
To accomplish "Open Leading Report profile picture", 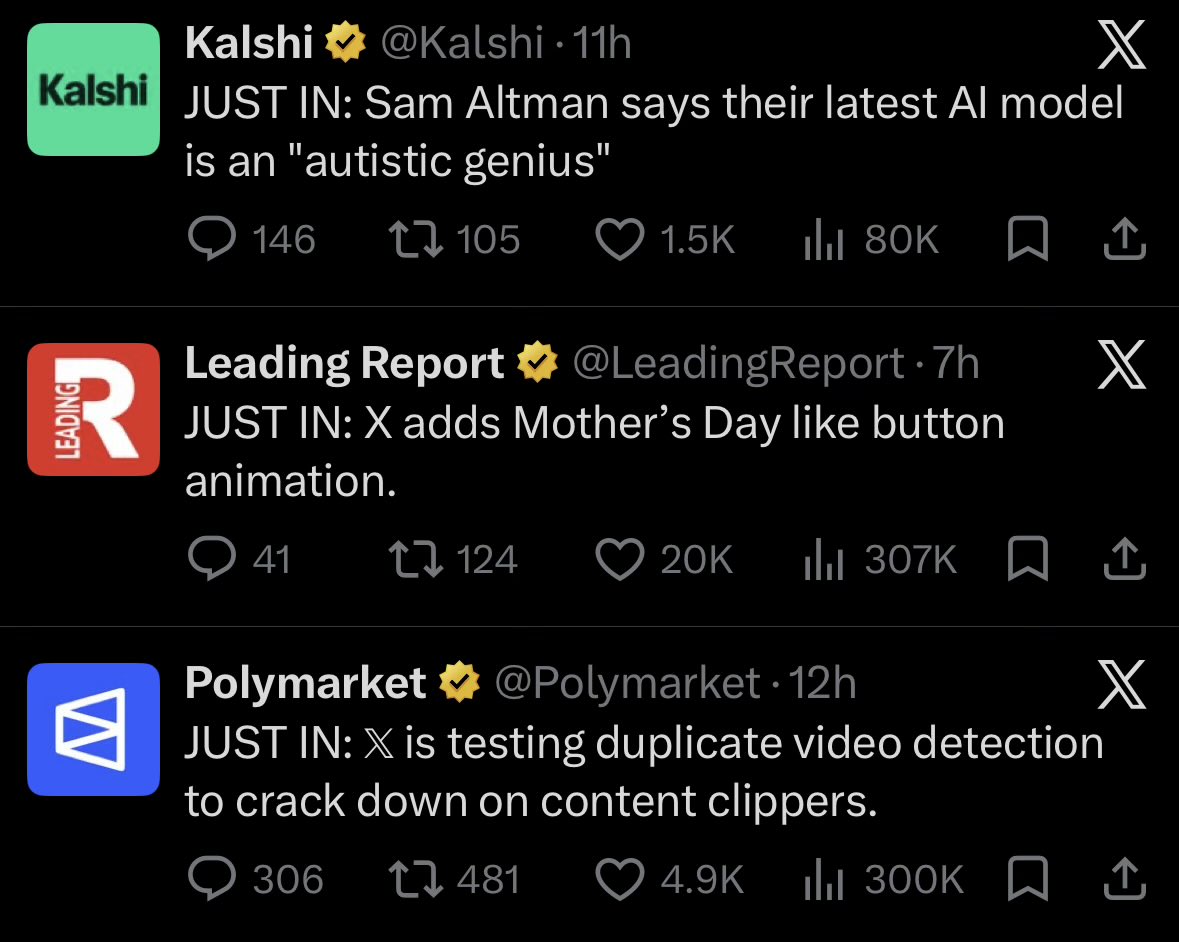I will 93,409.
